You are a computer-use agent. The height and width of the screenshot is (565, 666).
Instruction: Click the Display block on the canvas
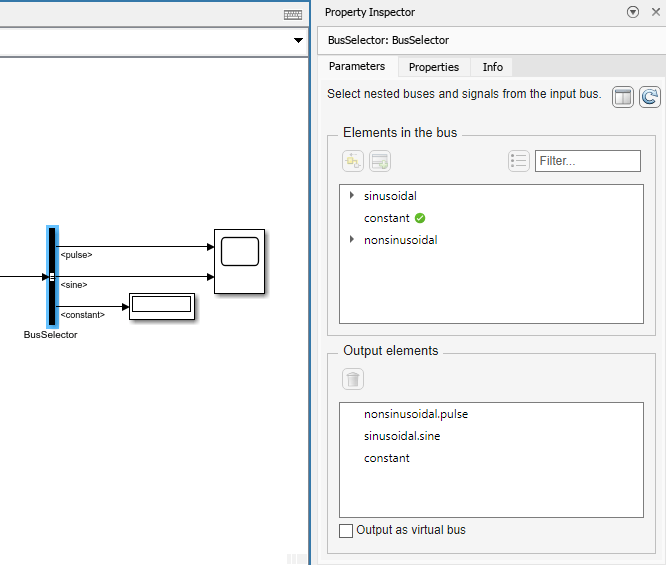(x=162, y=306)
